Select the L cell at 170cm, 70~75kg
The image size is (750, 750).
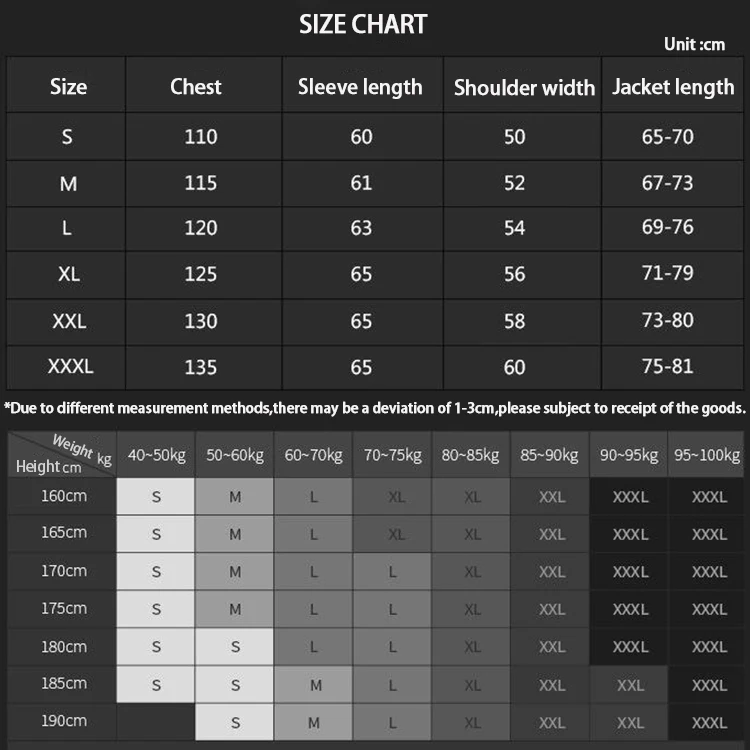392,572
